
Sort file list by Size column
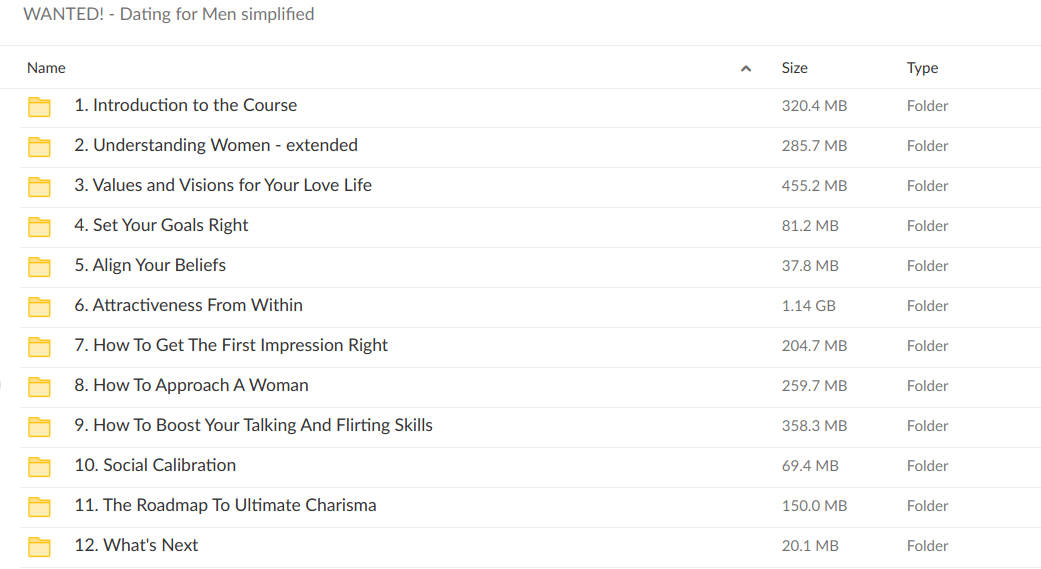794,68
